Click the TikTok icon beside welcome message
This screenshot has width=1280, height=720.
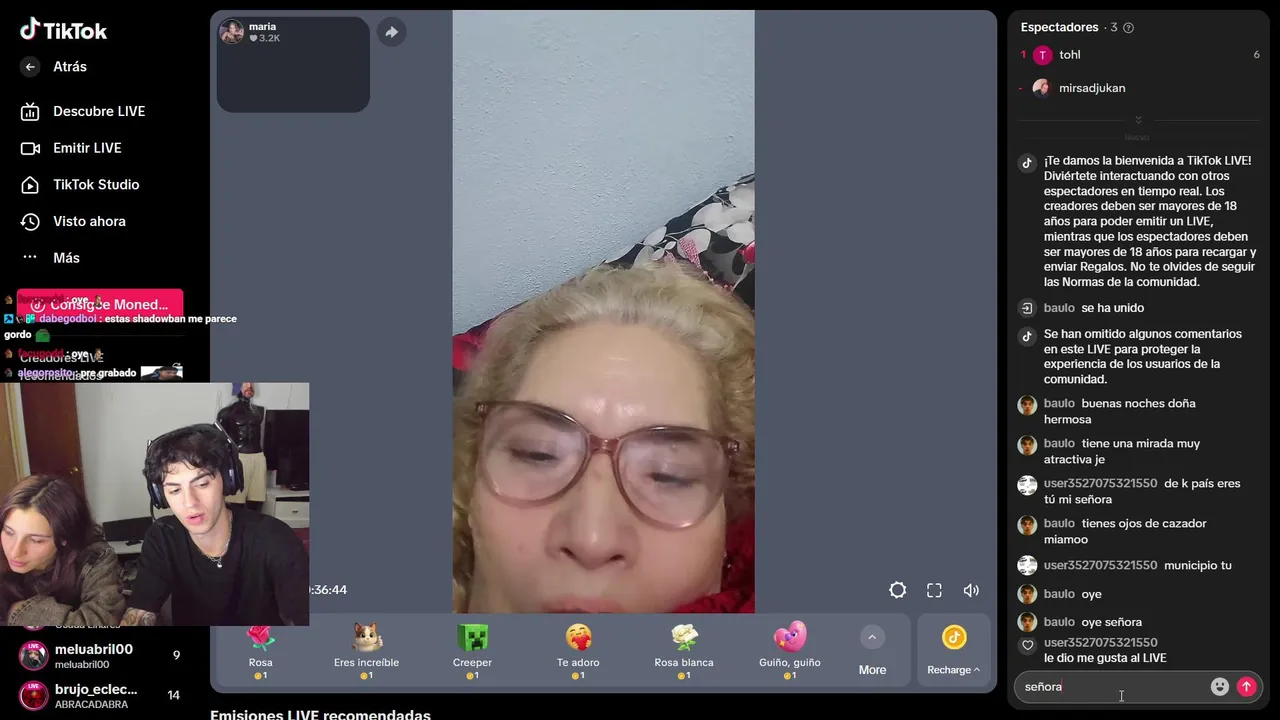click(1027, 163)
